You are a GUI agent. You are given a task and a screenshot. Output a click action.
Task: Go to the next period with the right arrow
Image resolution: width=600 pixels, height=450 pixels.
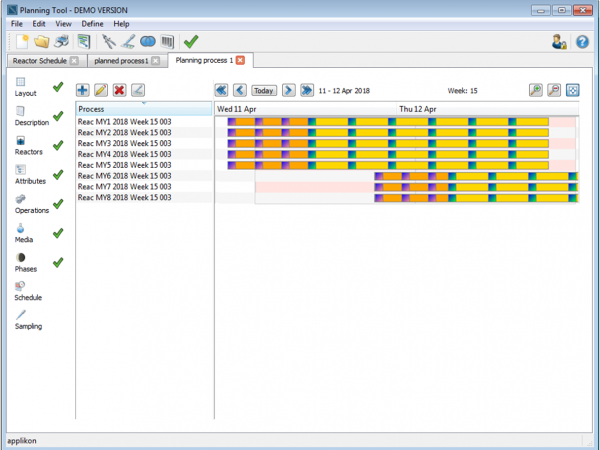pos(289,90)
